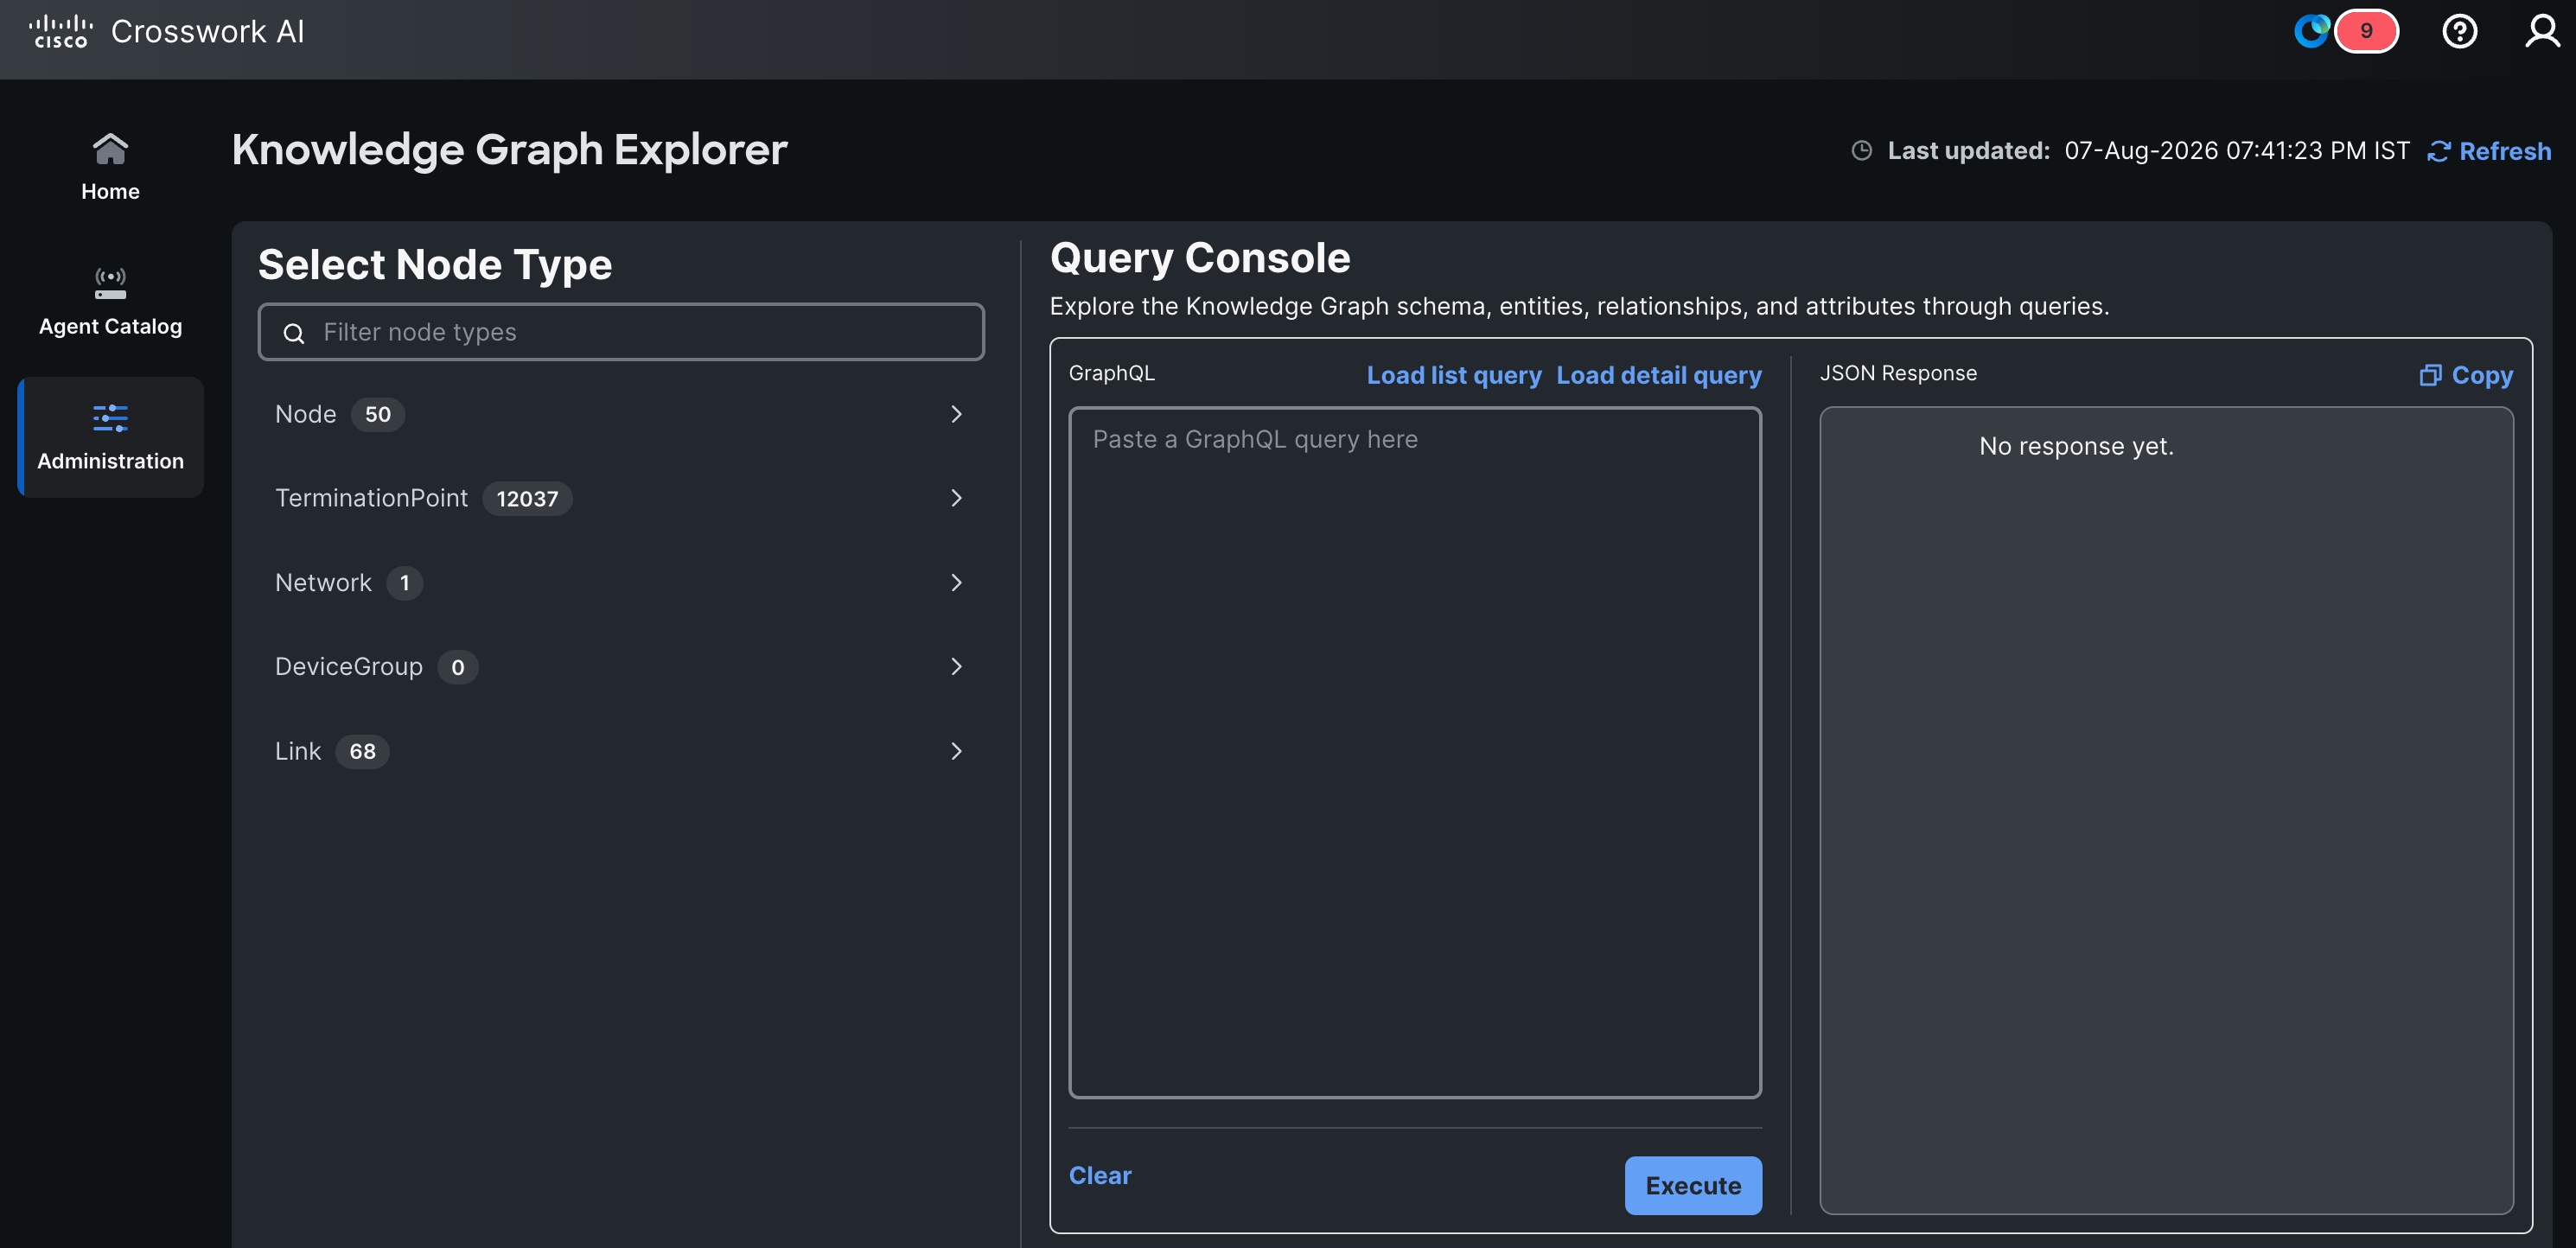Copy the JSON response
2576x1248 pixels.
[2466, 375]
